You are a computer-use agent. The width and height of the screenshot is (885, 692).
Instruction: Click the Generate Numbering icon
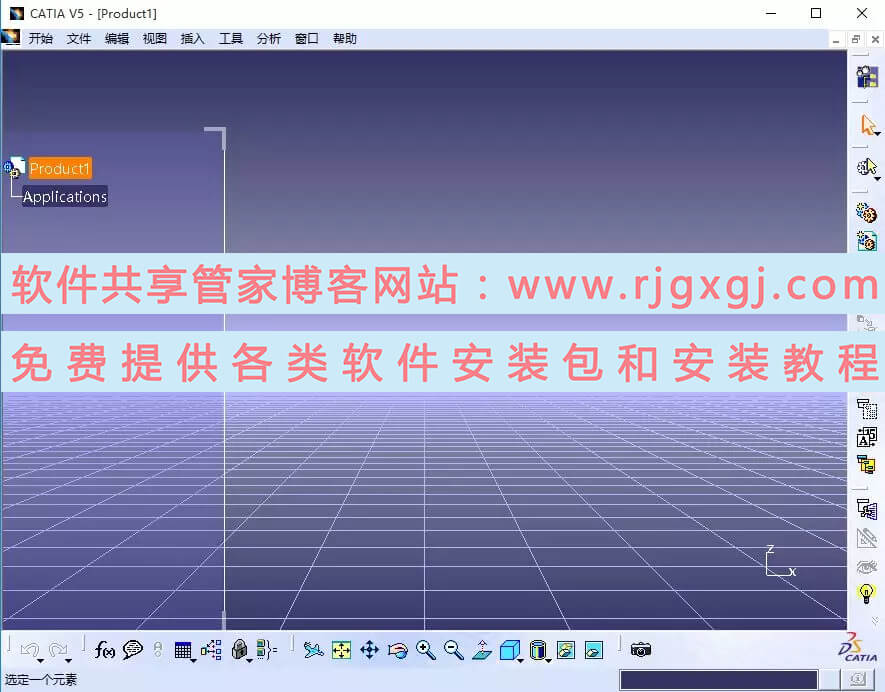click(x=866, y=437)
